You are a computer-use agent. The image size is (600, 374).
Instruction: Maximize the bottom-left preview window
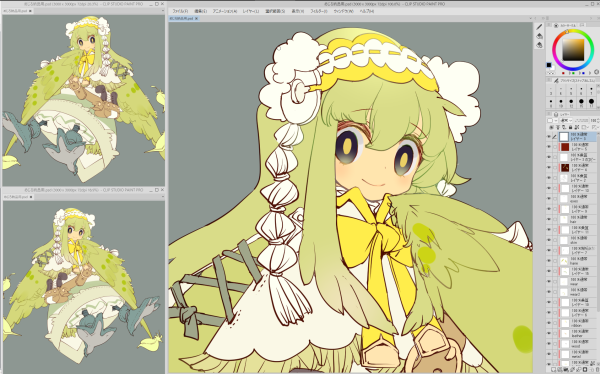[157, 189]
